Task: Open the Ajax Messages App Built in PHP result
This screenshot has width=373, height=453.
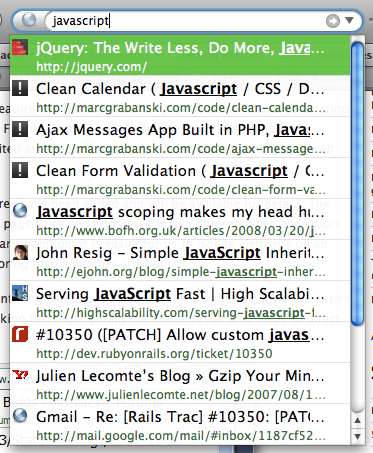Action: pyautogui.click(x=180, y=130)
